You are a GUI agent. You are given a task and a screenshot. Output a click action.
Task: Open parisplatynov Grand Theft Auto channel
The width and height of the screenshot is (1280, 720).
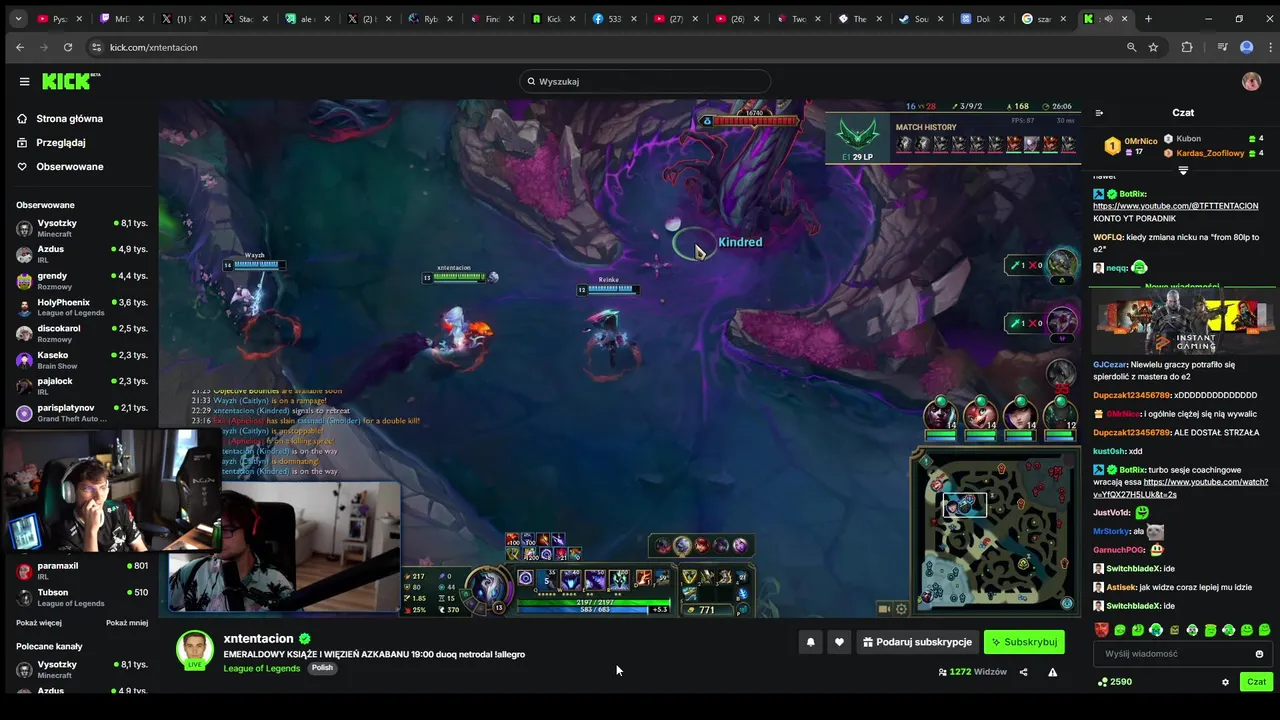82,413
